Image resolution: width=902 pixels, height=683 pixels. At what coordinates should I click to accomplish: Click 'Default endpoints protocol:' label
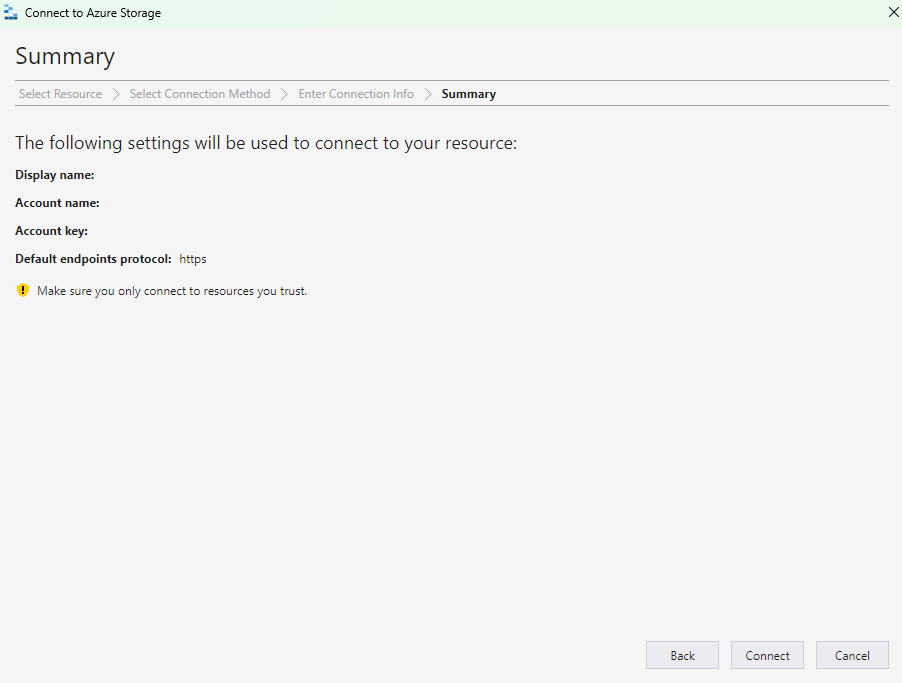pyautogui.click(x=93, y=259)
